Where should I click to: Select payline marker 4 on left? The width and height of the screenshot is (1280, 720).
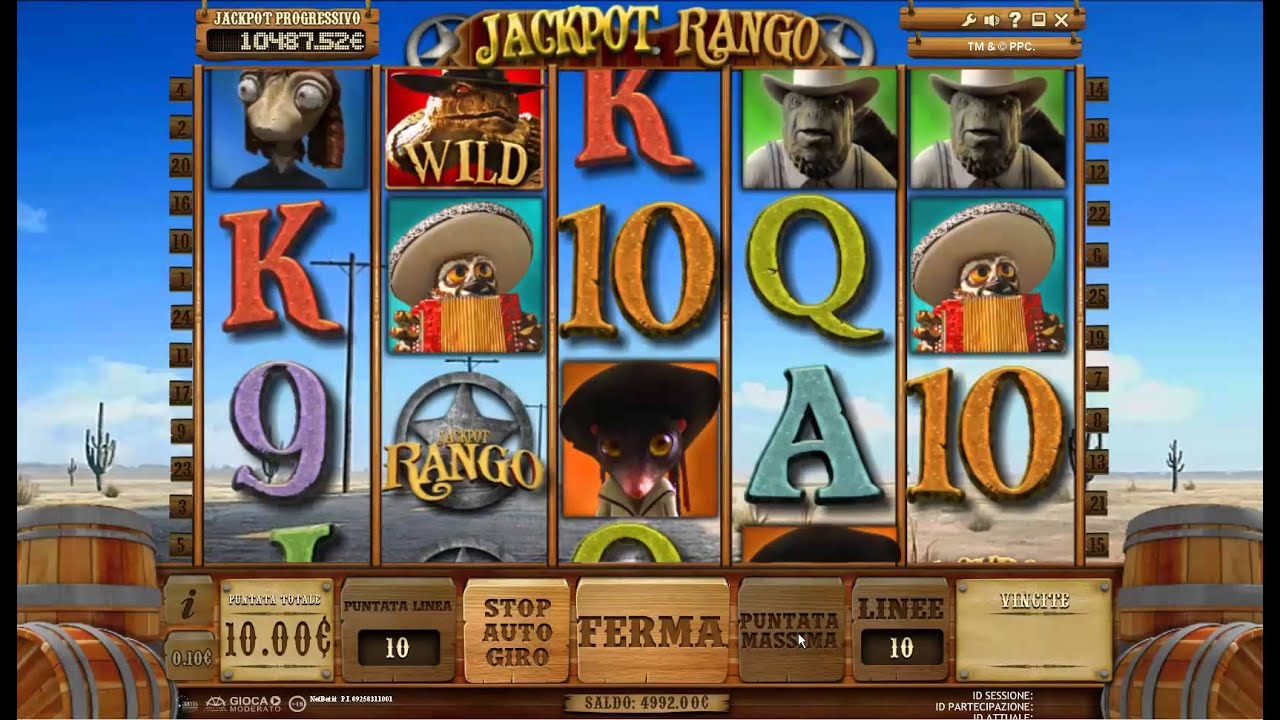point(181,90)
